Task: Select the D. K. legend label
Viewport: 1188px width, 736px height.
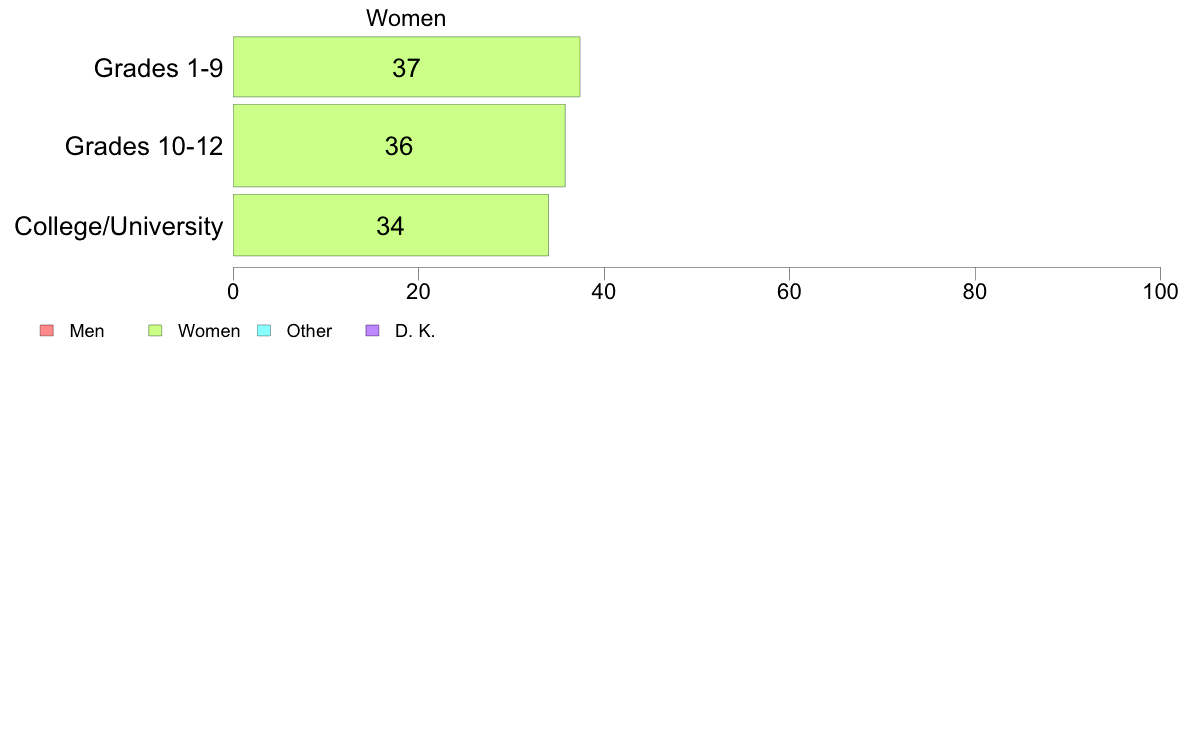Action: 415,331
